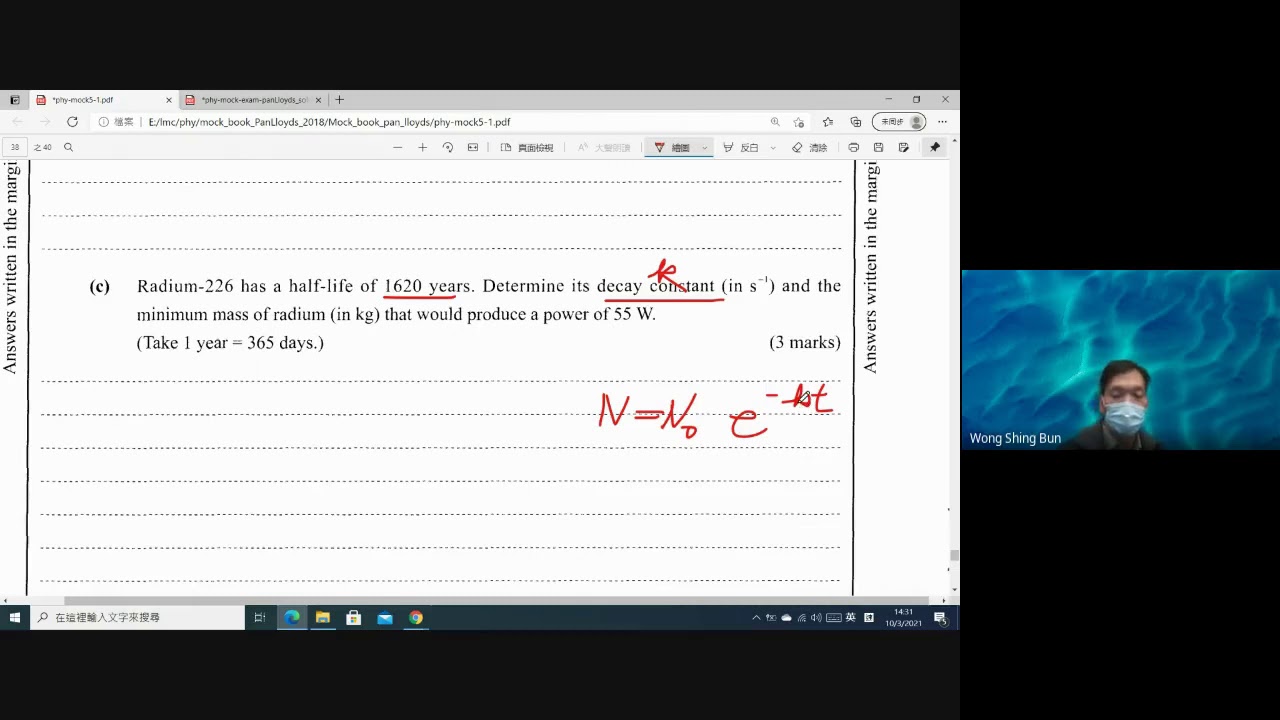The image size is (1280, 720).
Task: Switch to the phy-mock5-1.pdf tab
Action: point(103,100)
